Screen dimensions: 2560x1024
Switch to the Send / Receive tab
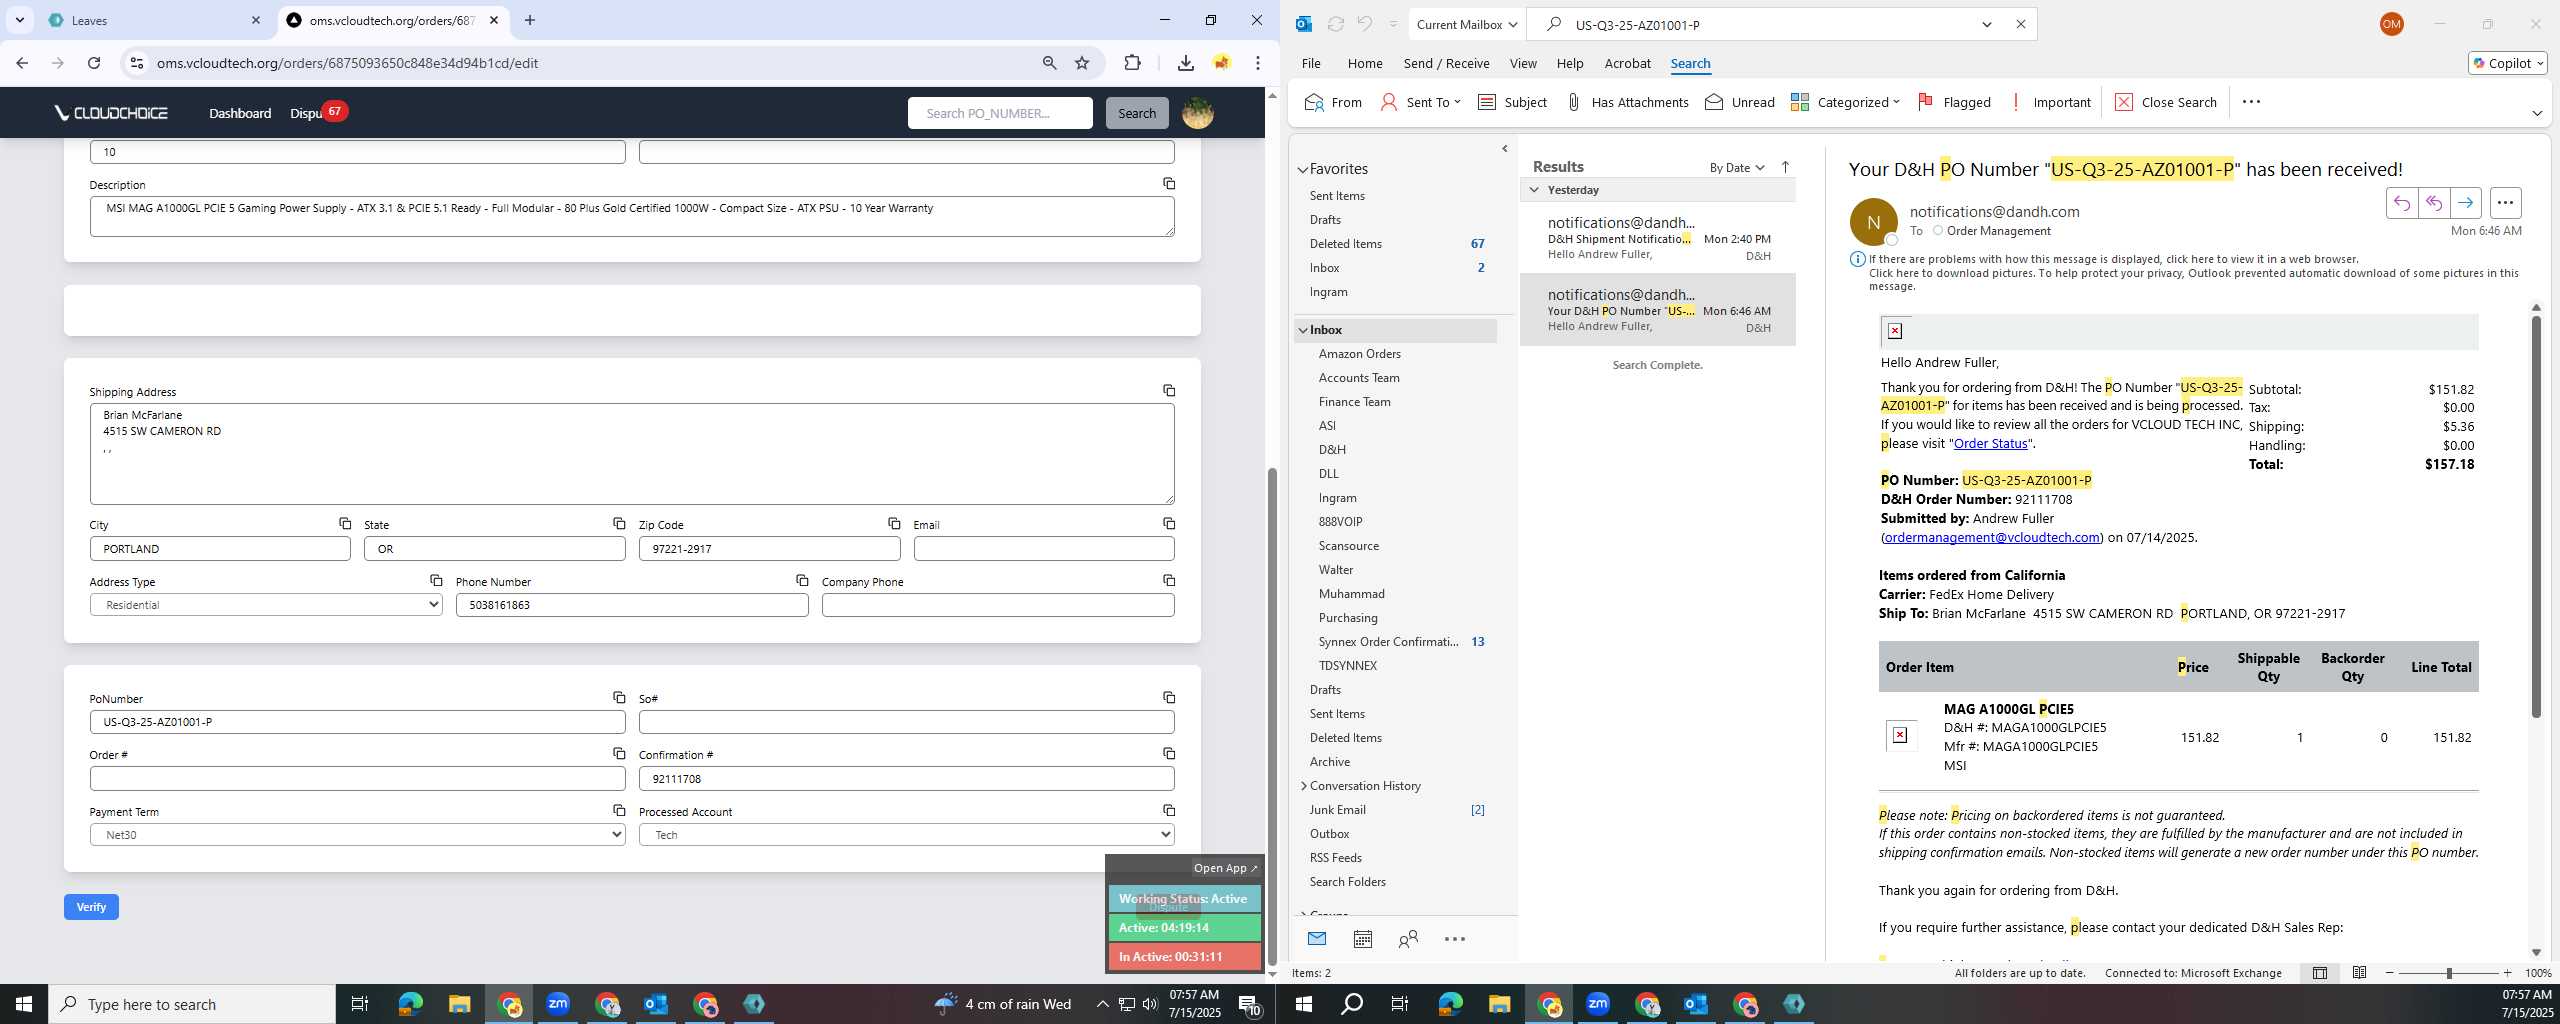(x=1446, y=63)
